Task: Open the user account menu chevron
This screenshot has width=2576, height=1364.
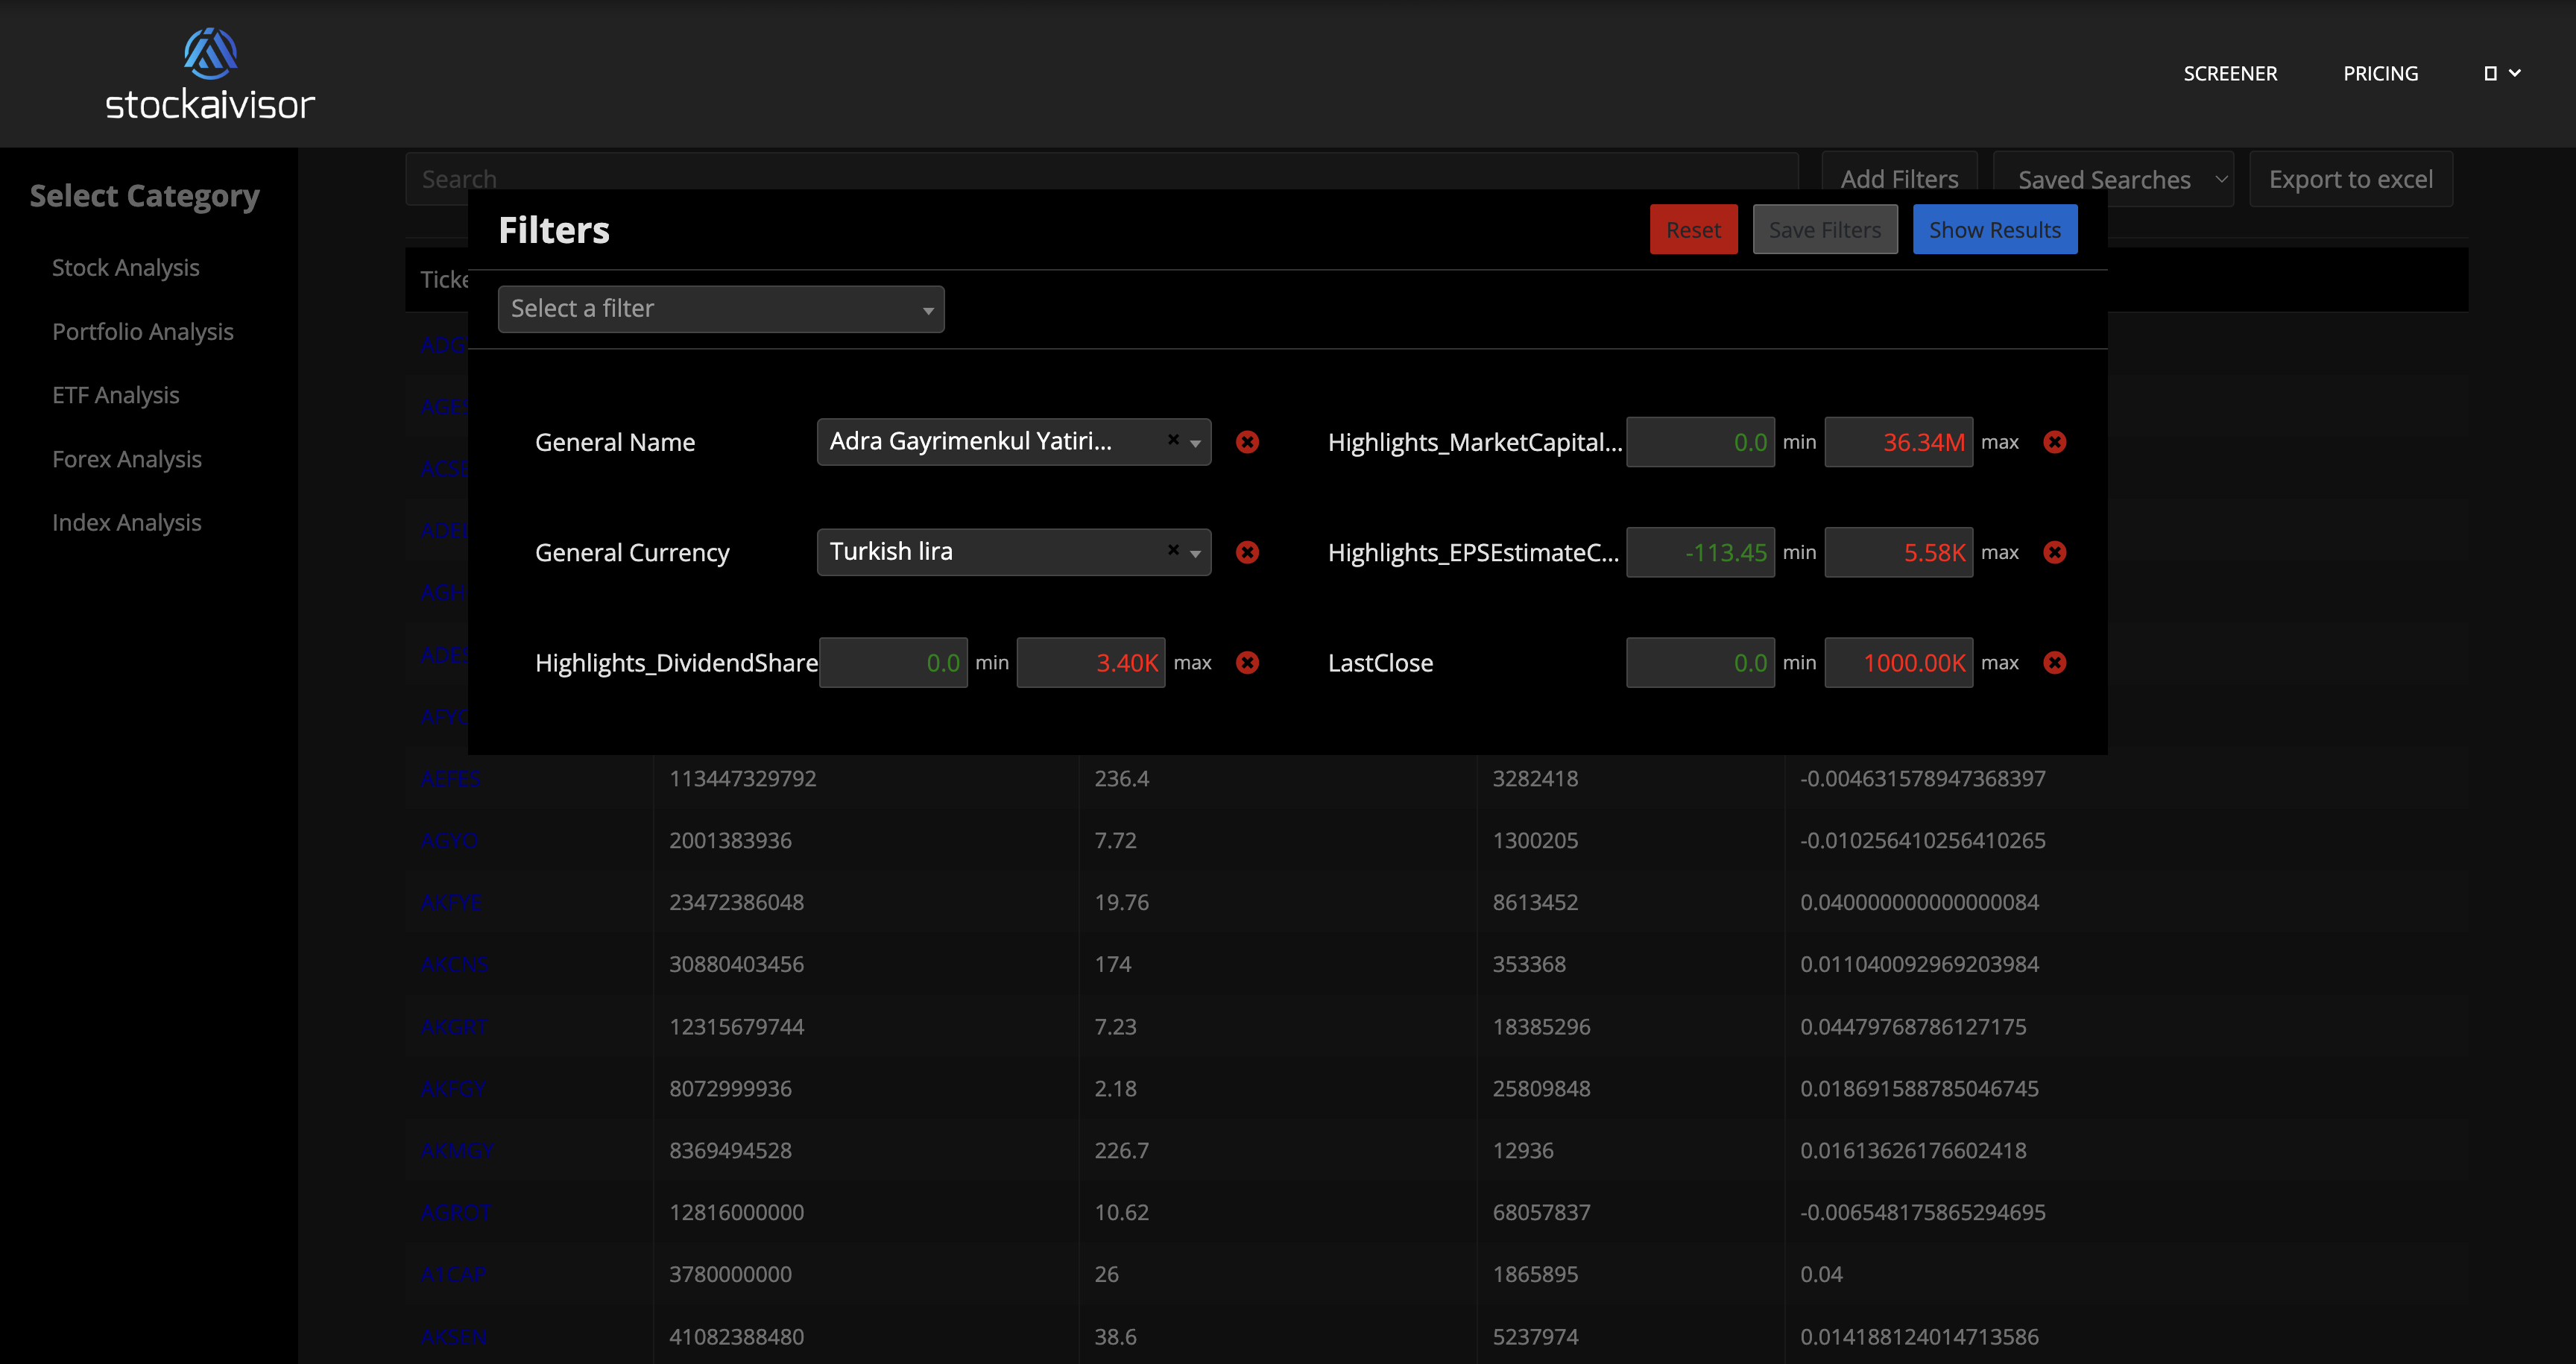Action: click(x=2514, y=73)
